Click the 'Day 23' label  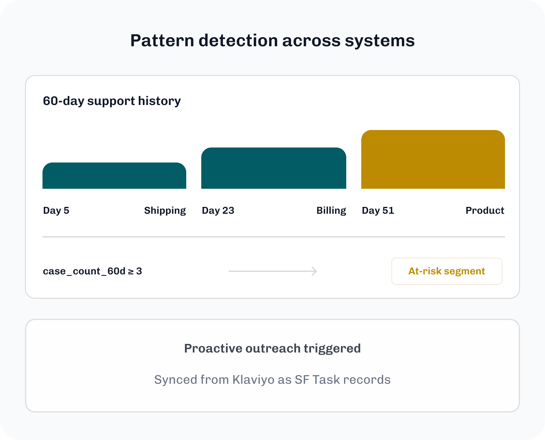[x=218, y=211]
